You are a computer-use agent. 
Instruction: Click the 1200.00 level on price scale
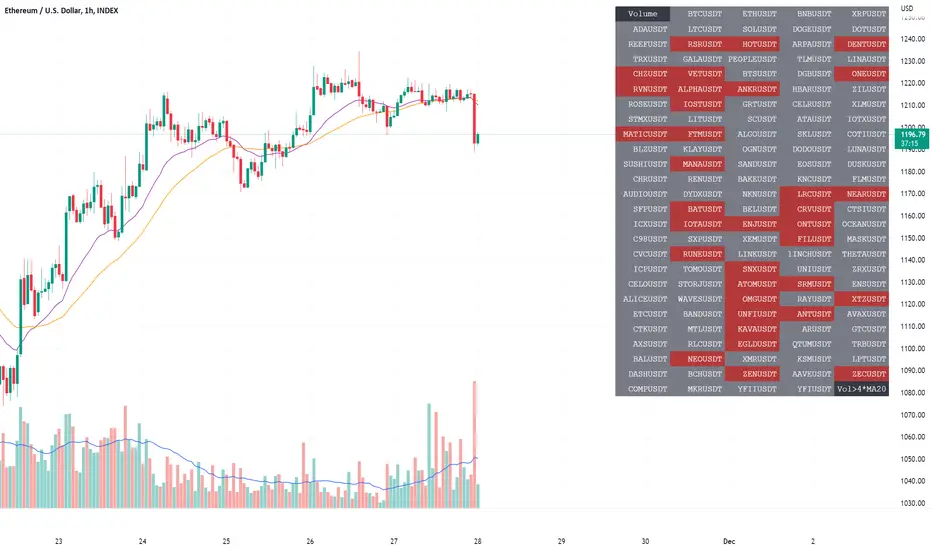pyautogui.click(x=912, y=127)
